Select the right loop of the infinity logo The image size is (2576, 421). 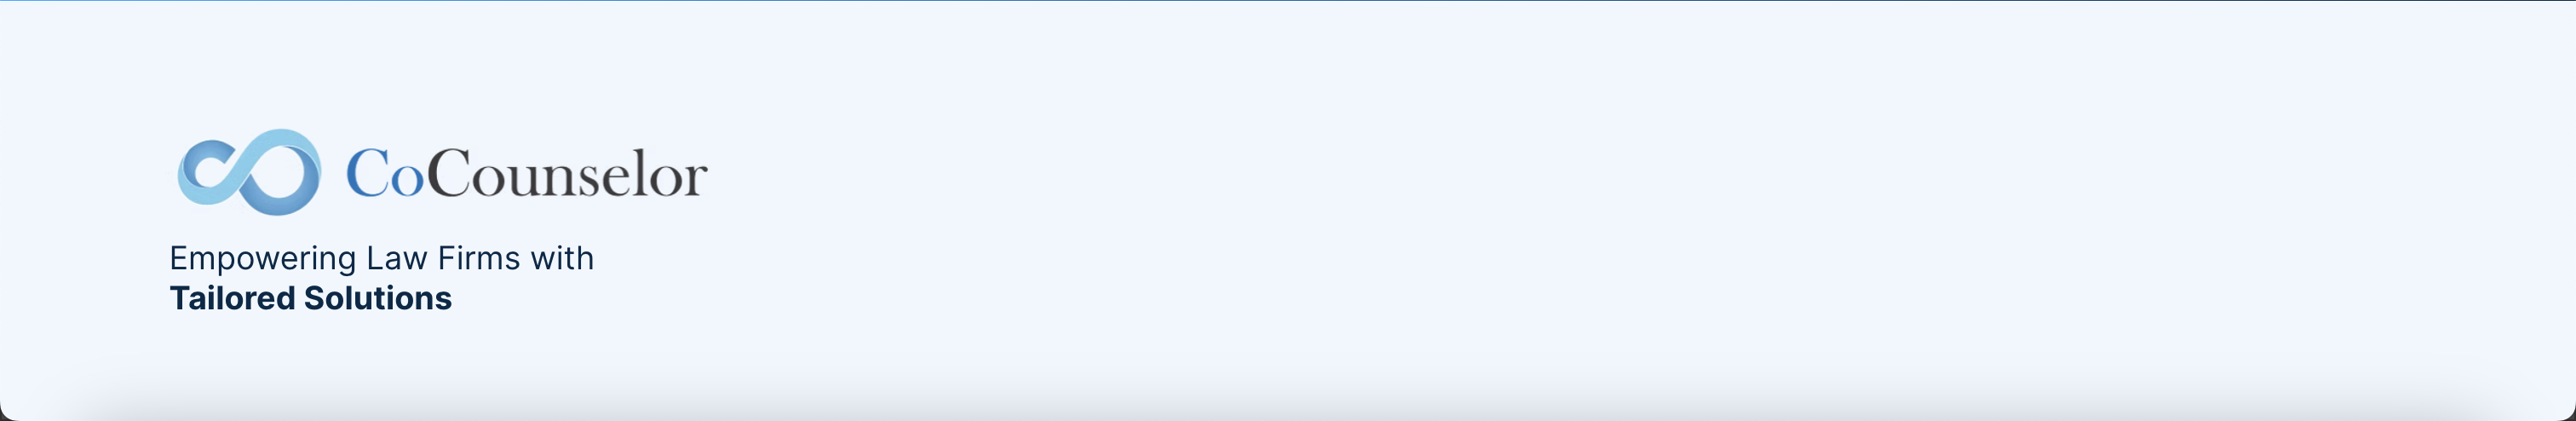tap(285, 172)
